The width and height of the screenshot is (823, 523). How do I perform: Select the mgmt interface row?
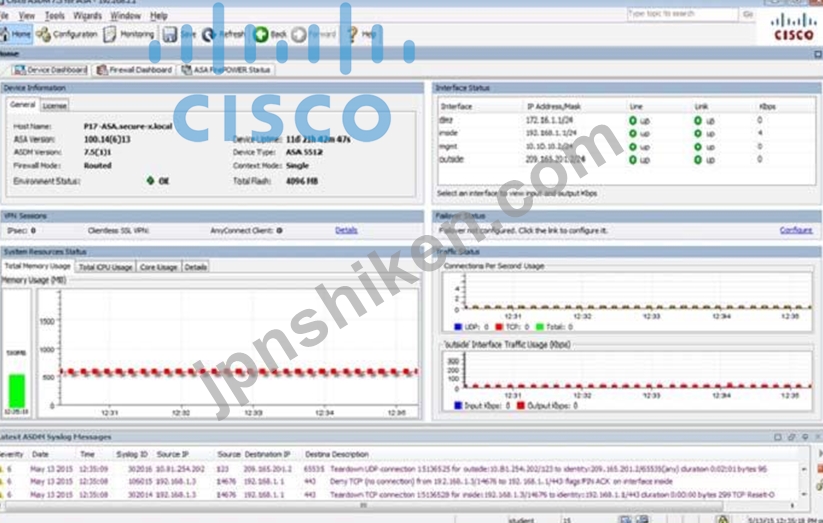(626, 147)
